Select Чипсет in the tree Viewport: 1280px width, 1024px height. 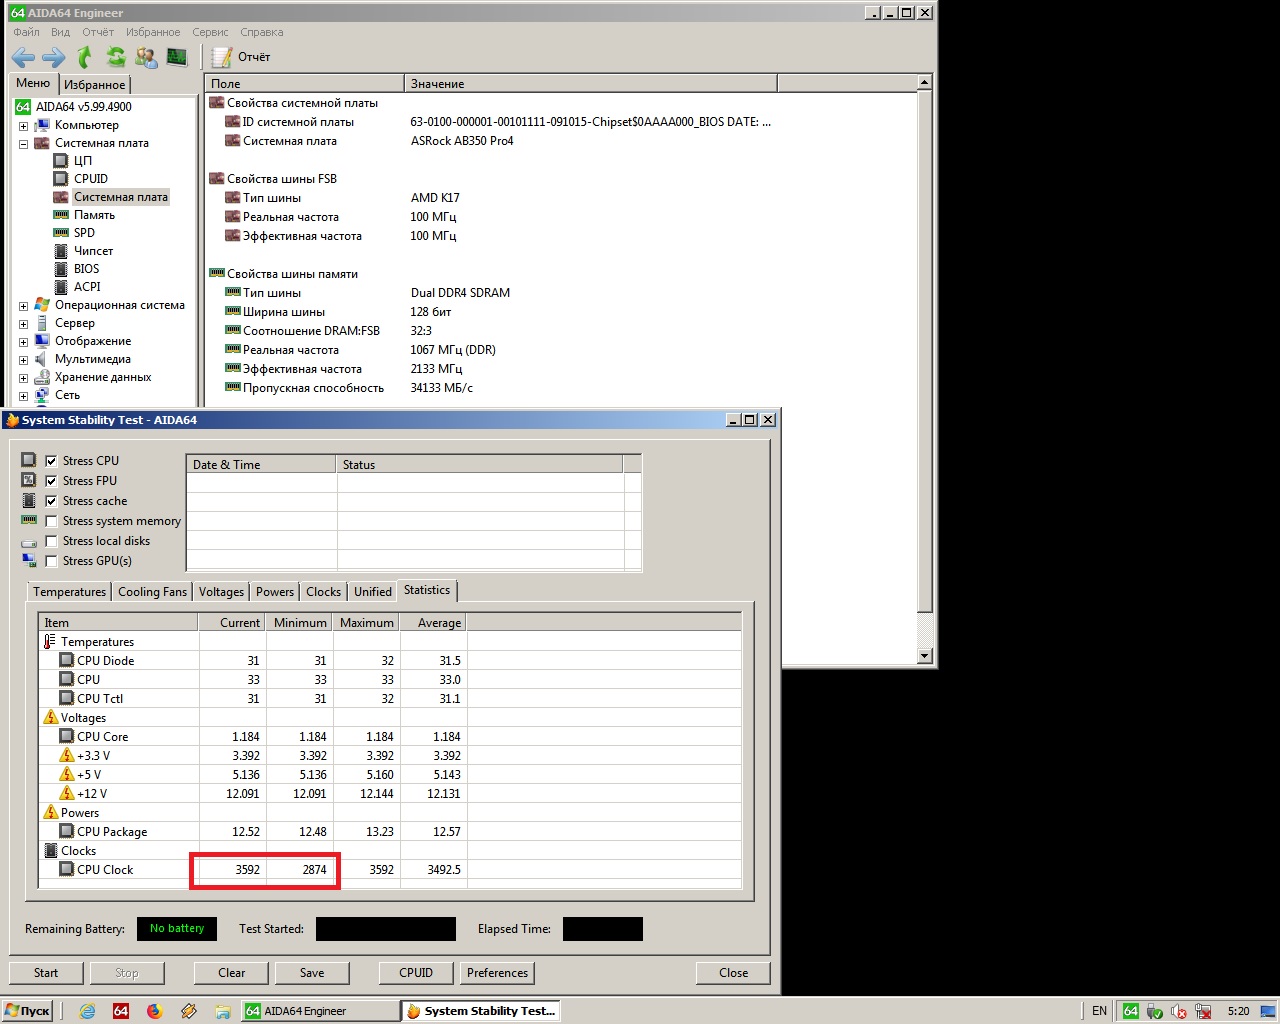[x=93, y=251]
